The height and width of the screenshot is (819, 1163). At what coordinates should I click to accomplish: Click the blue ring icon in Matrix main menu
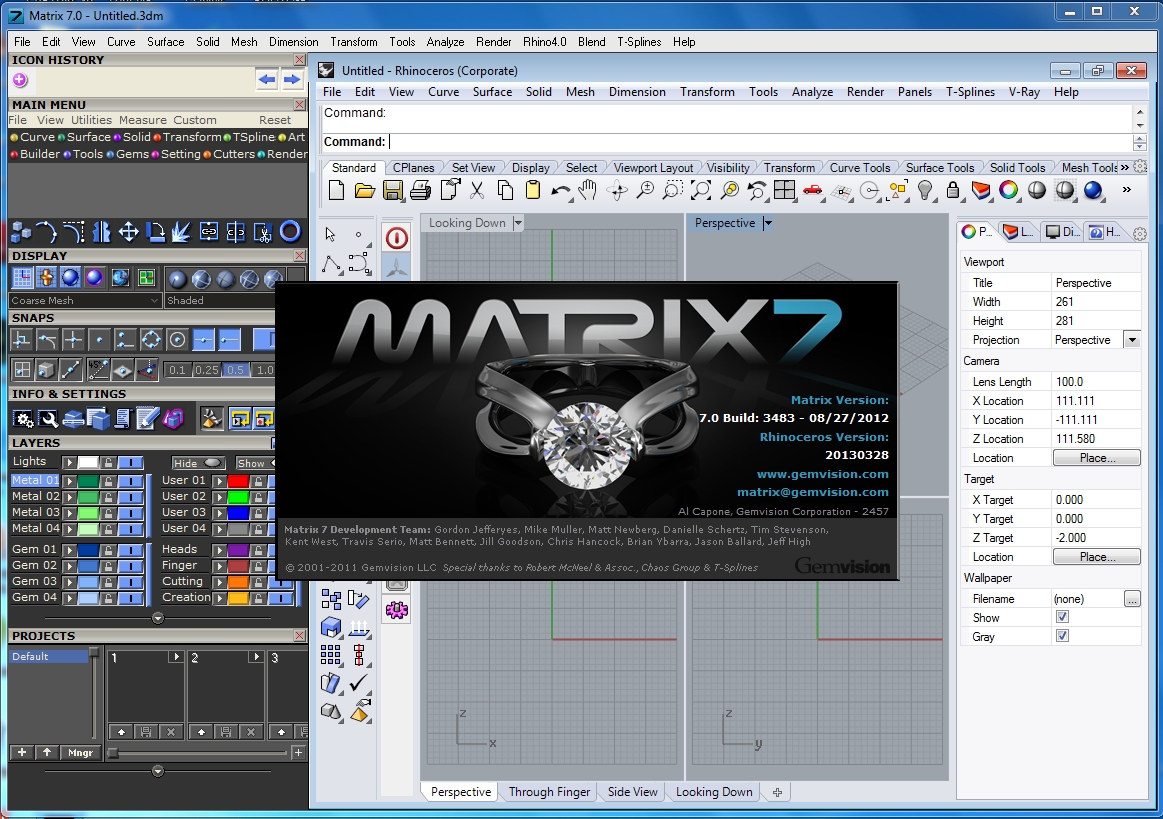tap(290, 232)
